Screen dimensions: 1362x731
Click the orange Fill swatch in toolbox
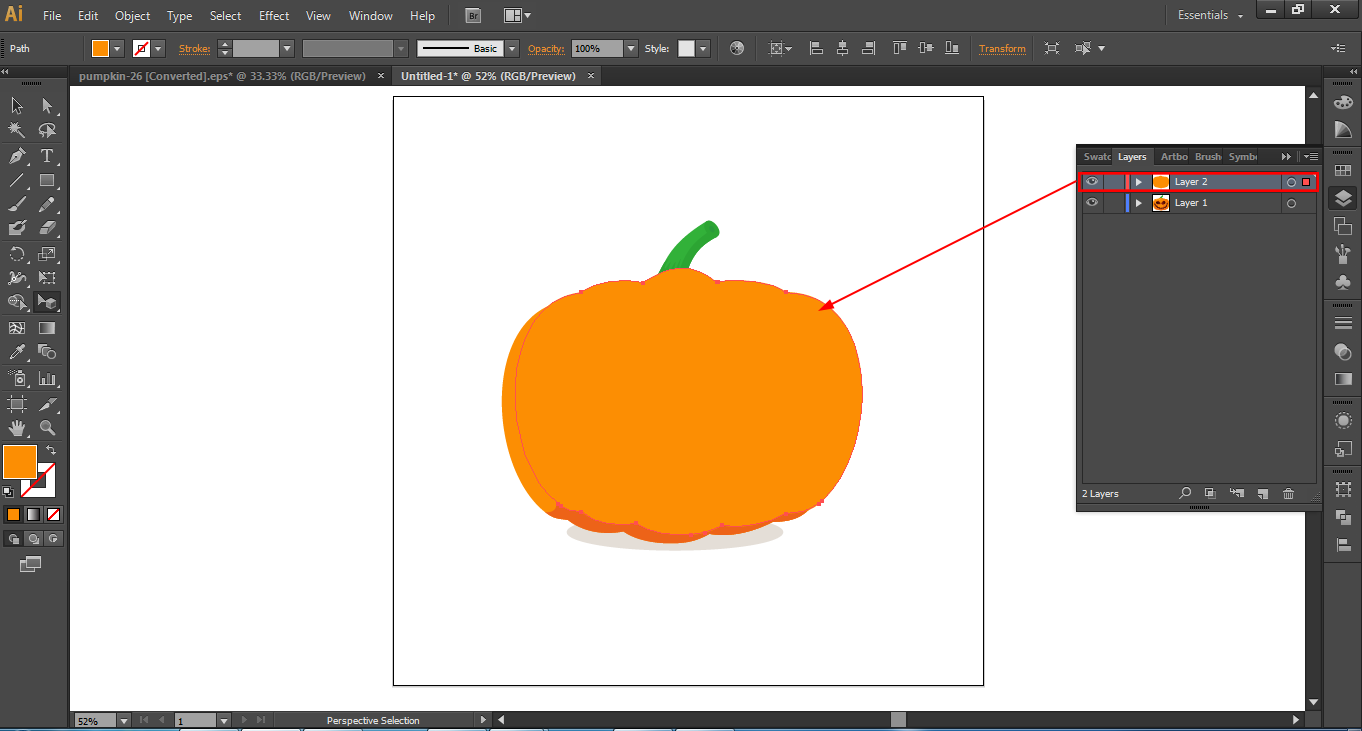[20, 461]
